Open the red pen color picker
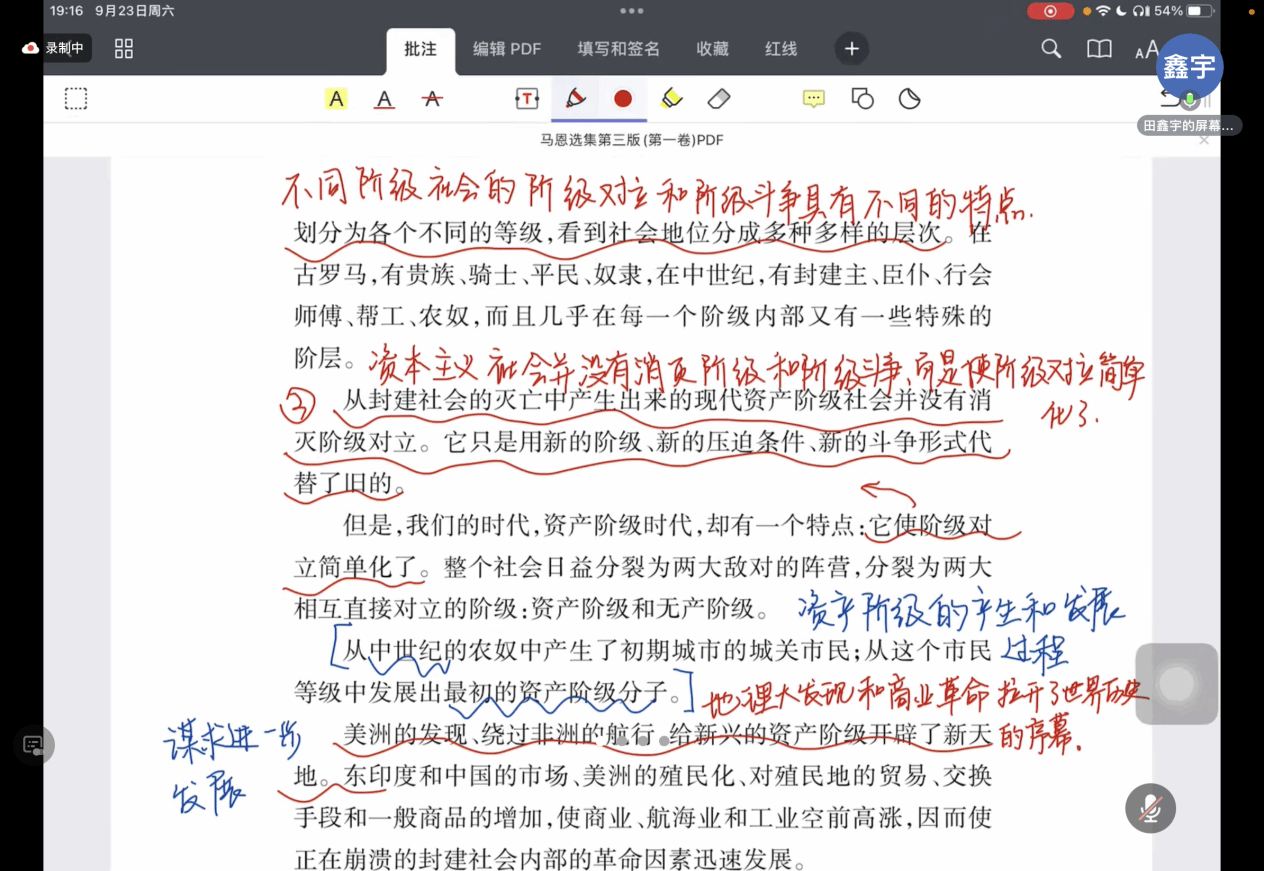This screenshot has height=871, width=1264. click(623, 99)
